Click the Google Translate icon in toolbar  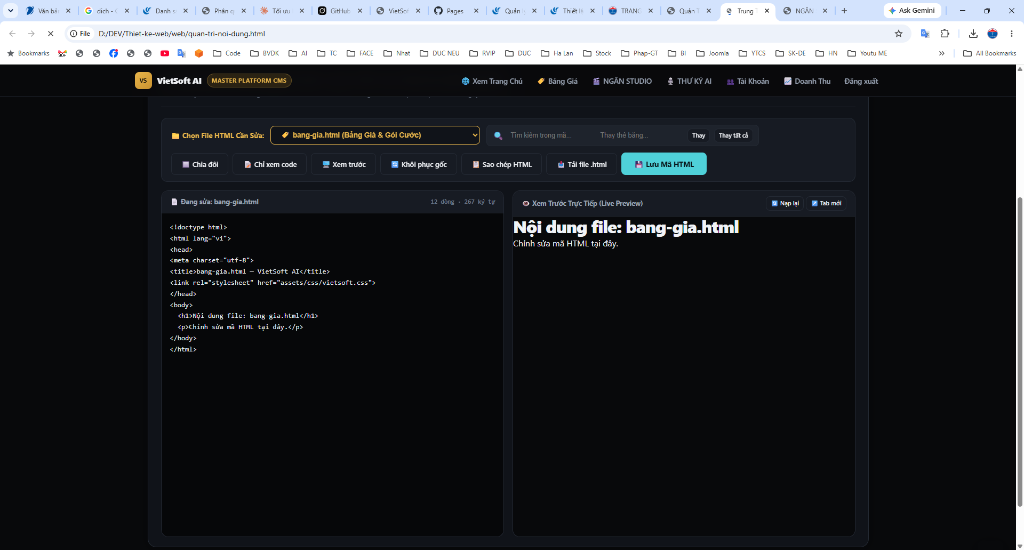click(x=925, y=33)
